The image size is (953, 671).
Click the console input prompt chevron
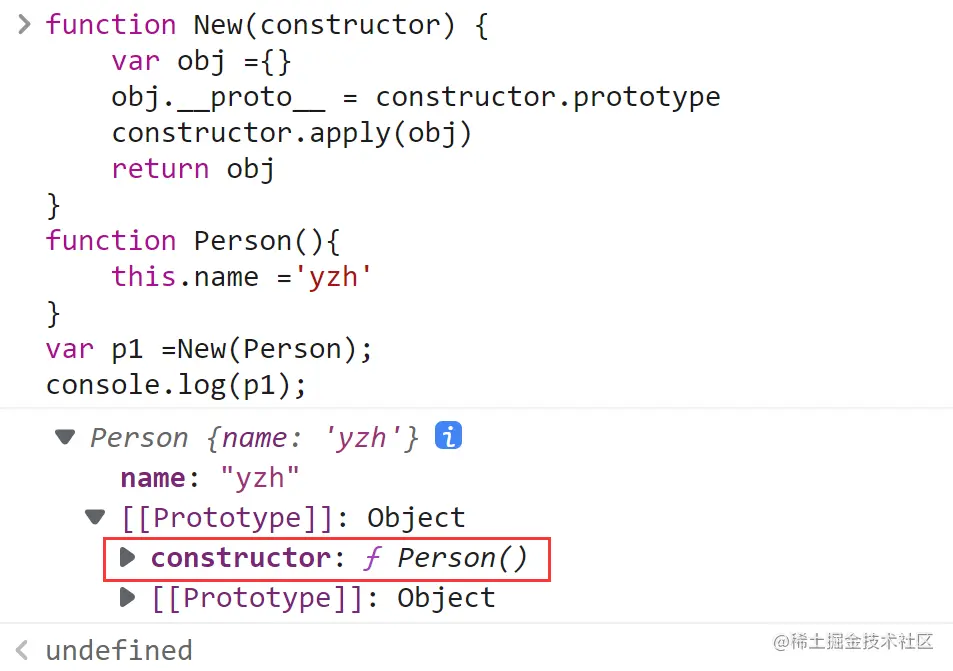point(24,24)
